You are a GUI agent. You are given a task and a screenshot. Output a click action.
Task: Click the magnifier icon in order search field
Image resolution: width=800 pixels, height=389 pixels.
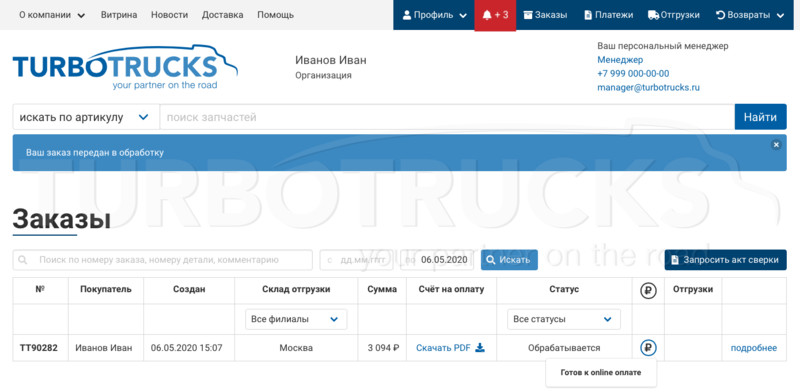22,260
